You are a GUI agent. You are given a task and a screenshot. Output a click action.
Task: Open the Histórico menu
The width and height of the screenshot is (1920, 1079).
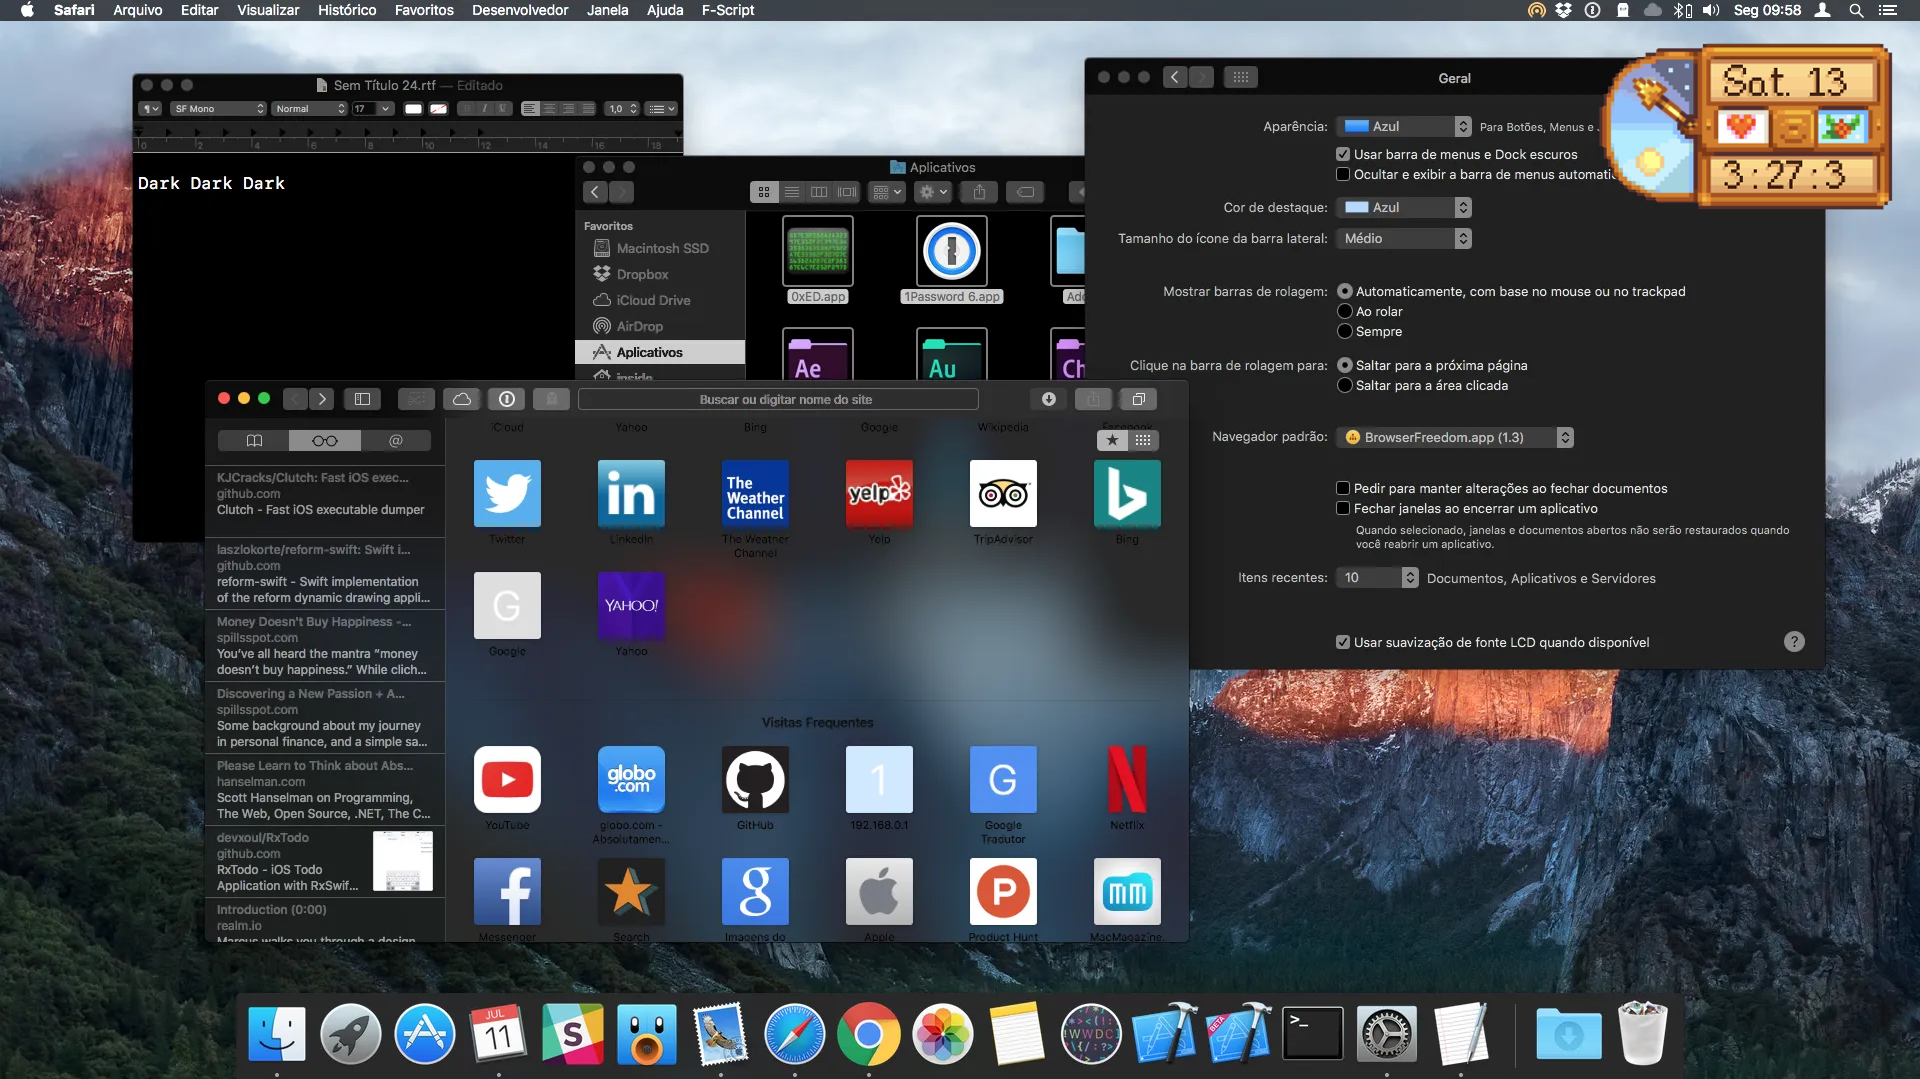[x=347, y=10]
